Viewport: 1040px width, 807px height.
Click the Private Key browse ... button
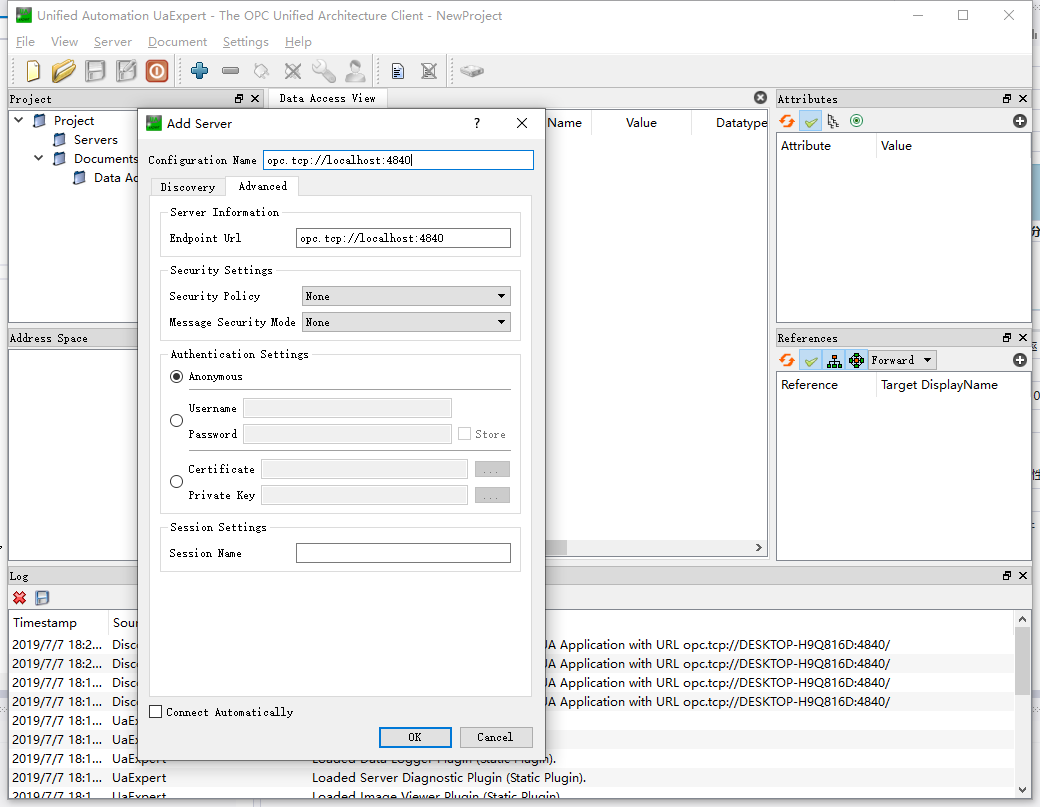pyautogui.click(x=492, y=495)
